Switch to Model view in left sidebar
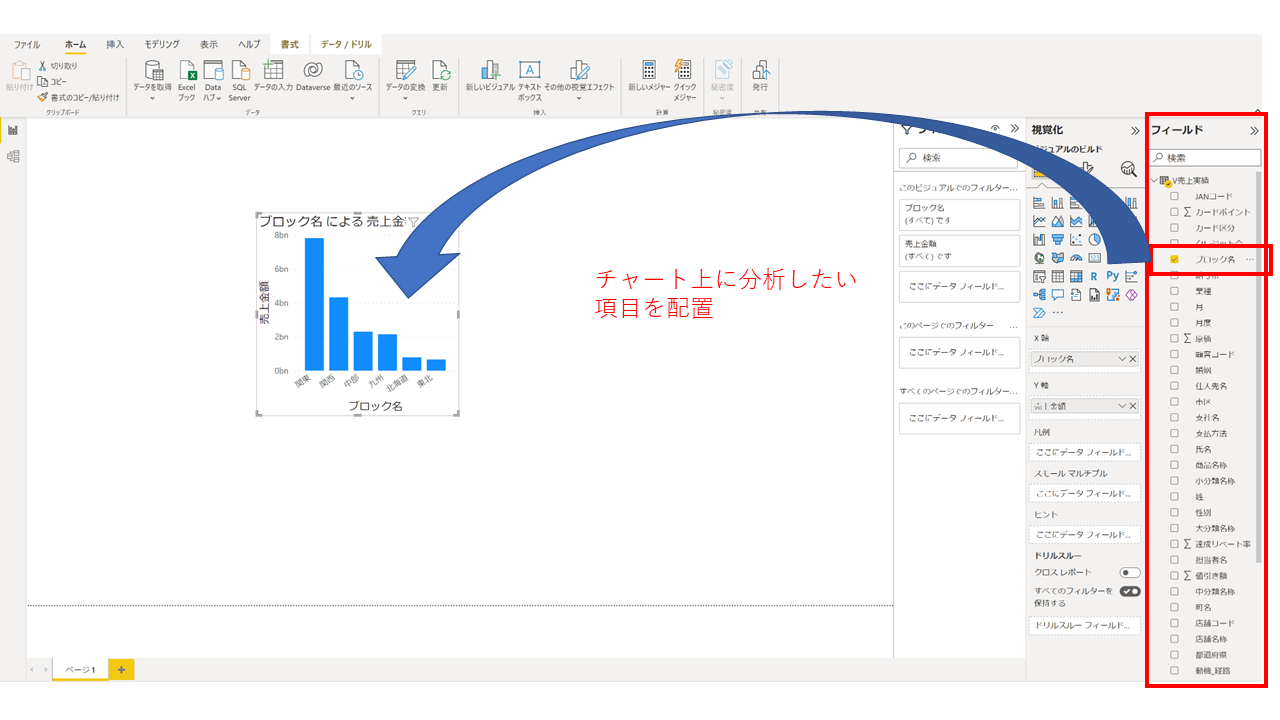 pos(13,156)
